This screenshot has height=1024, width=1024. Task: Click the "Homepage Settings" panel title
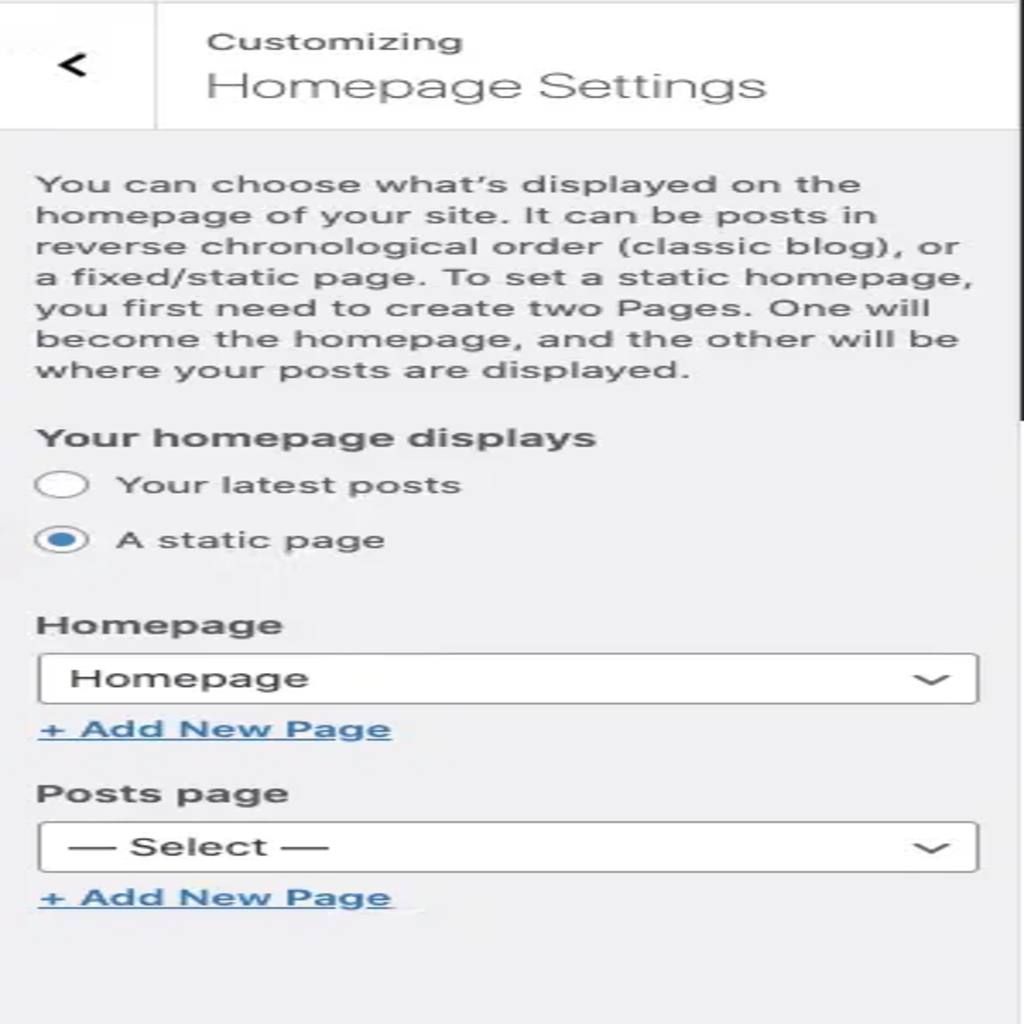pos(487,87)
